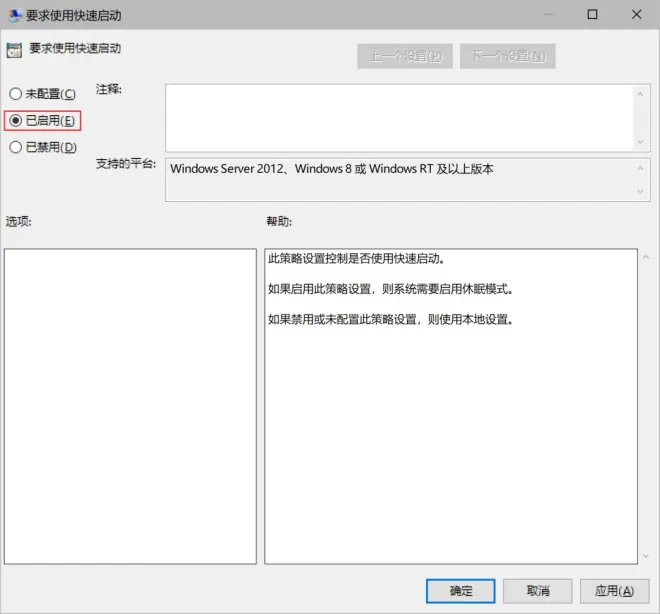Click the 支持的平台 box scroll up arrow
Screen dimensions: 660x614
[x=640, y=168]
